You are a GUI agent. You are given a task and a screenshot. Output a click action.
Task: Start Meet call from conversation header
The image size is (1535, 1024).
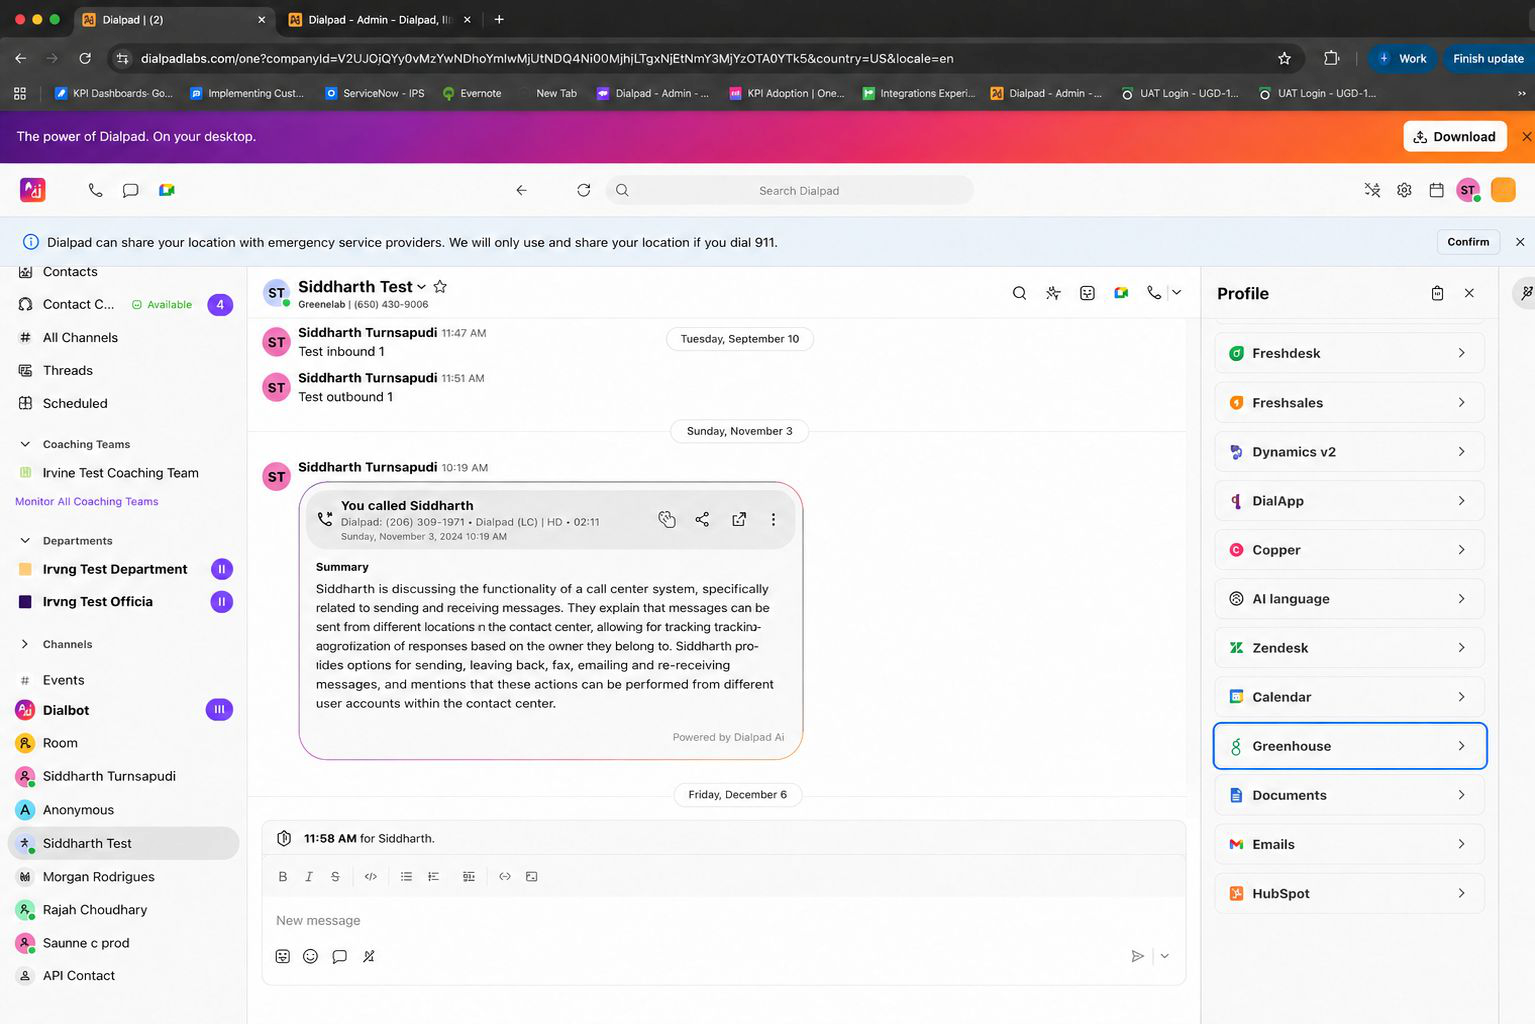coord(1121,293)
